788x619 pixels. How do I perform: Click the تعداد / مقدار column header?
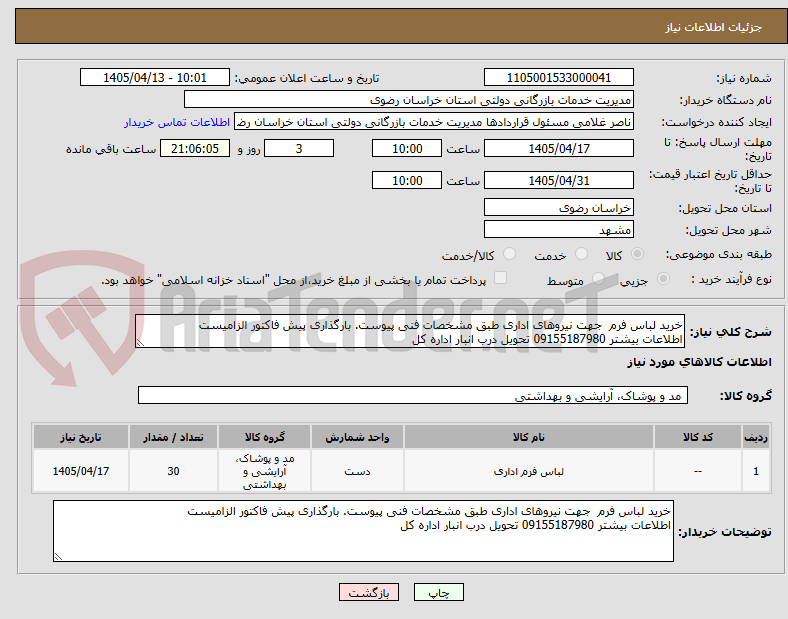click(x=173, y=437)
